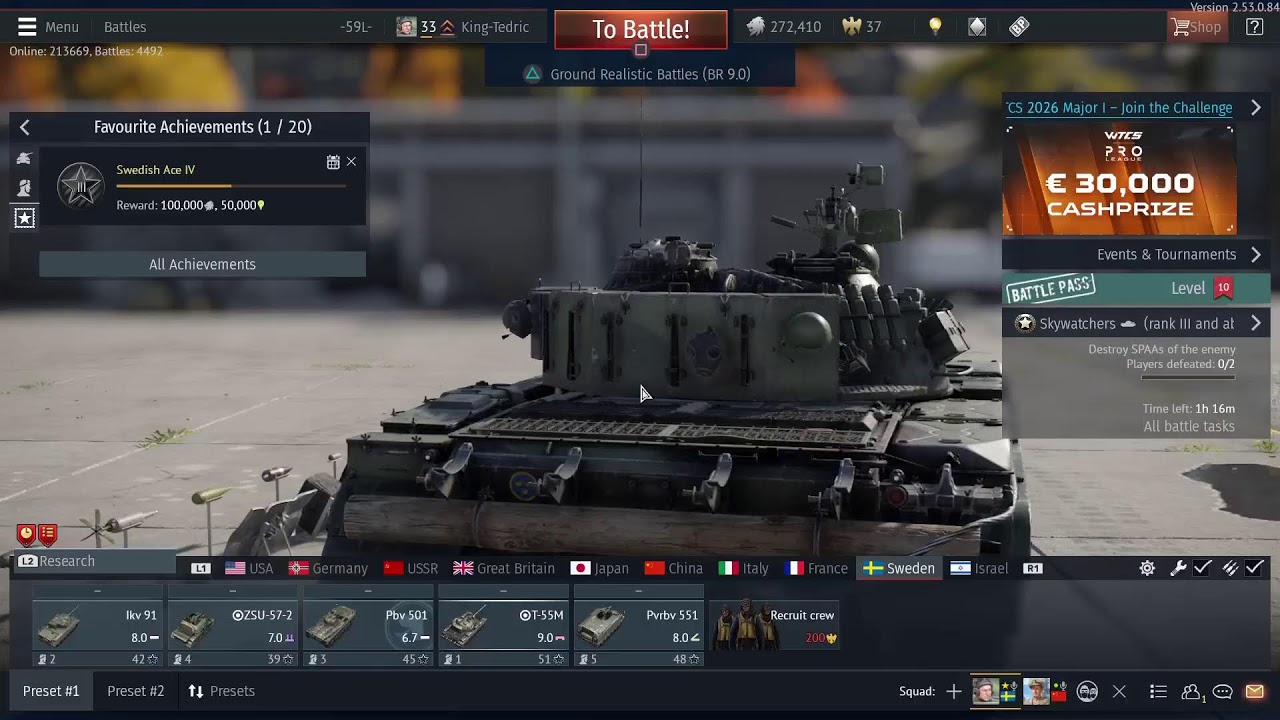
Task: Leave squad using the X icon
Action: click(x=1119, y=691)
